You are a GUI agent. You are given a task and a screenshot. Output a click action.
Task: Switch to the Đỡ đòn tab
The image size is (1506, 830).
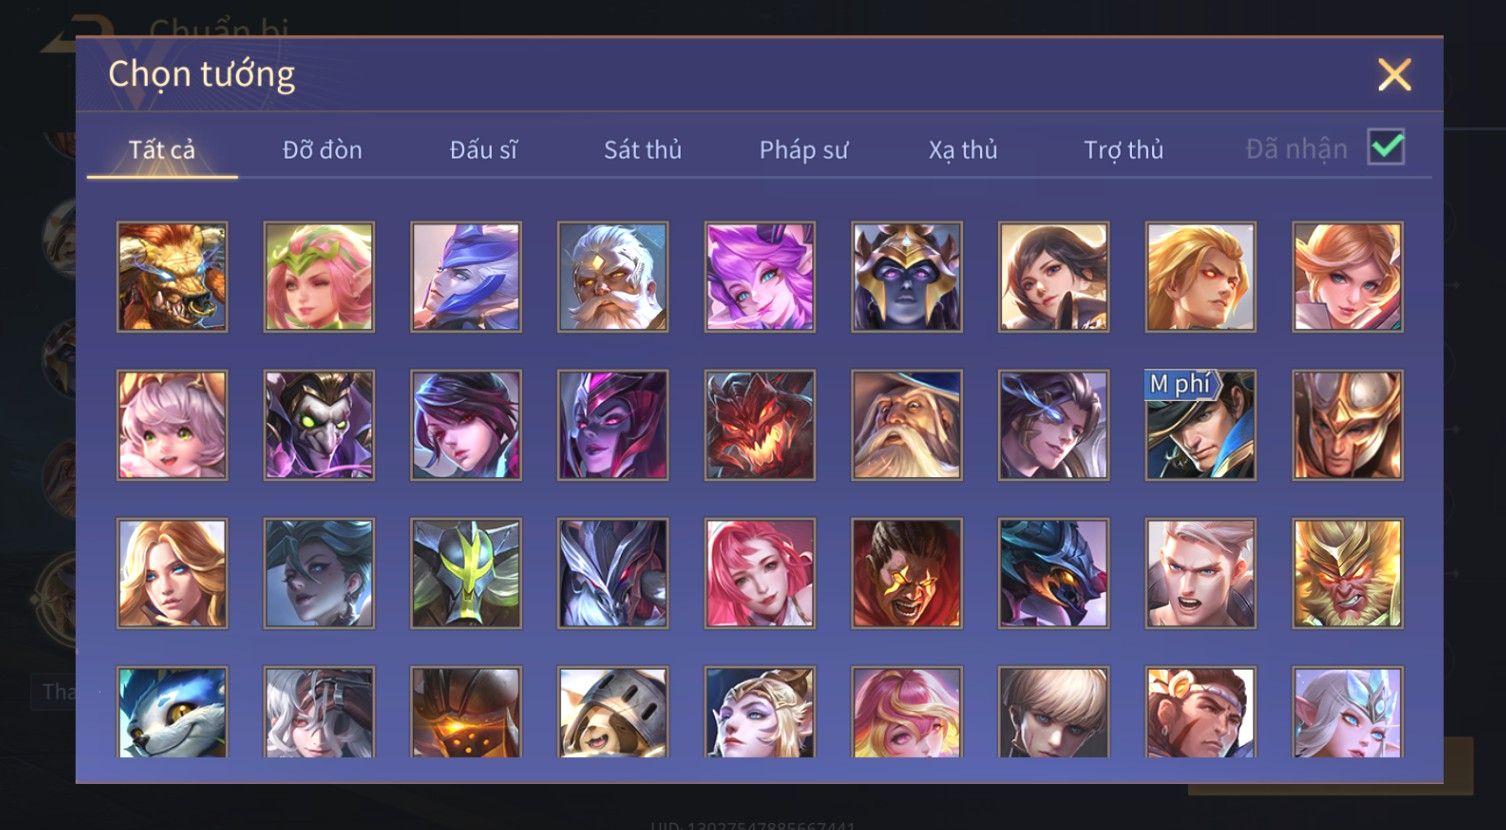(x=322, y=150)
